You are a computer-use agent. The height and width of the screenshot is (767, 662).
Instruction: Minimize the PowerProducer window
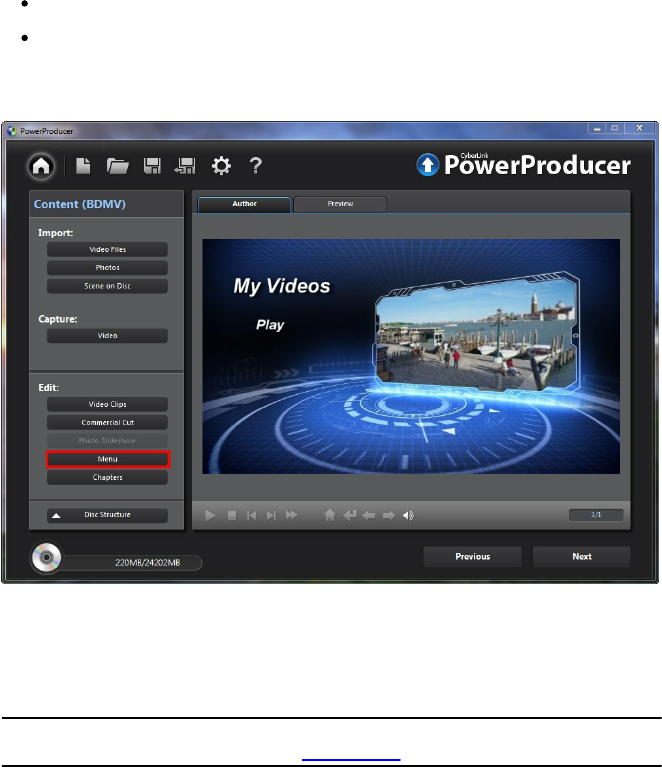click(x=597, y=129)
